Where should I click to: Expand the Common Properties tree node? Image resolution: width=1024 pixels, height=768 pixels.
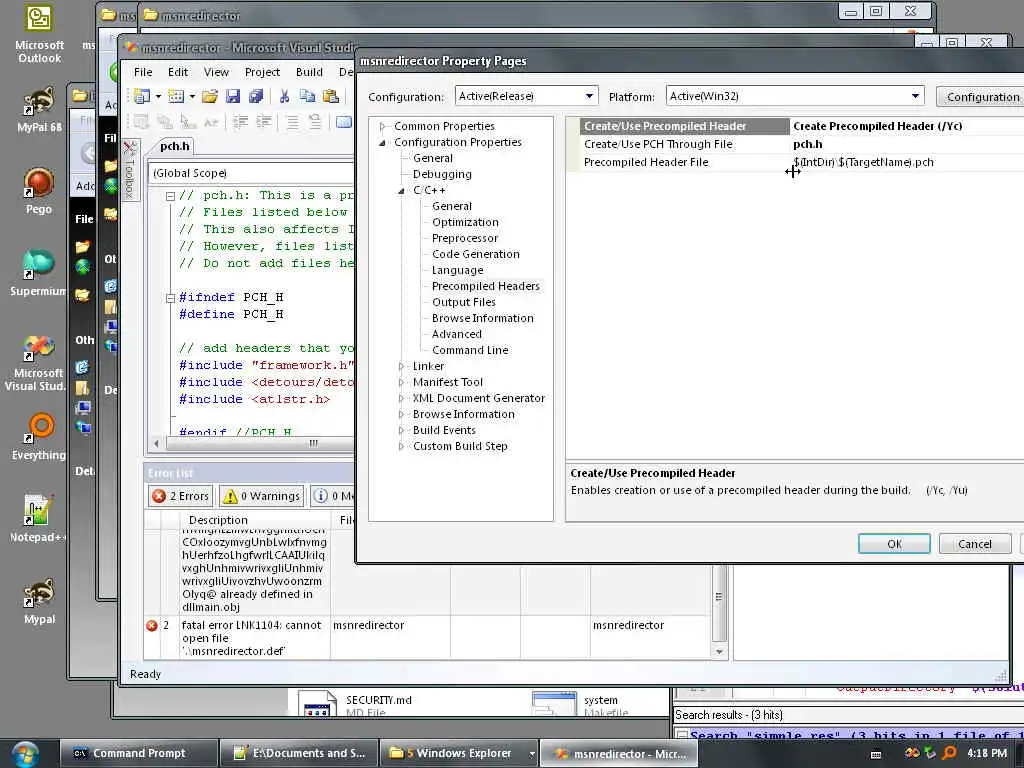tap(383, 126)
